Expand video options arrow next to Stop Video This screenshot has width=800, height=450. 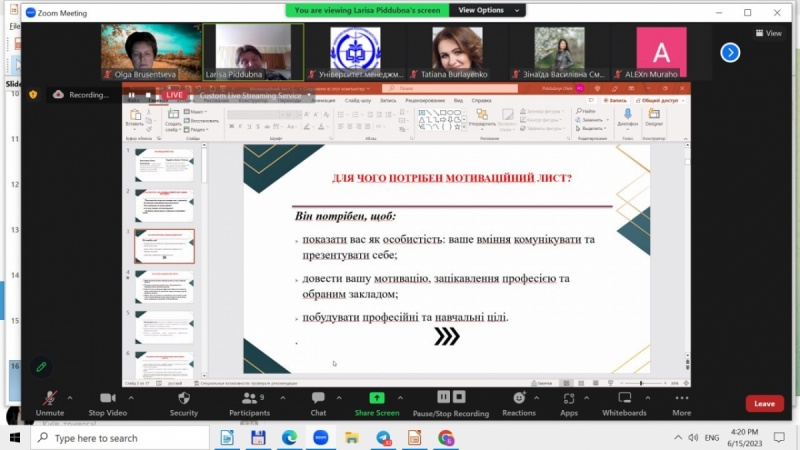pos(130,396)
